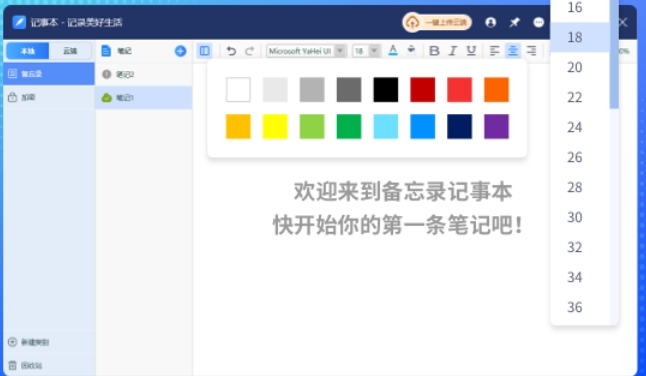Open the font size 18 dropdown
This screenshot has width=646, height=376.
pyautogui.click(x=366, y=51)
